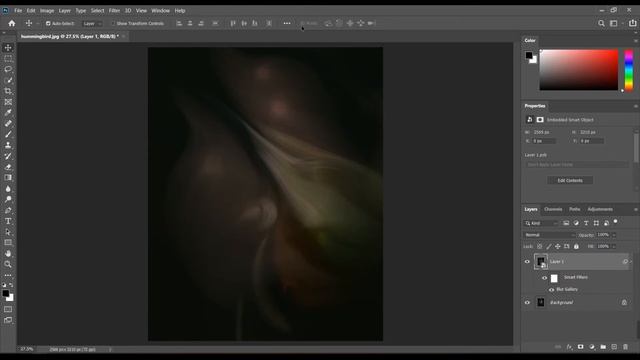
Task: Select the Horizontal Type tool
Action: (x=8, y=221)
